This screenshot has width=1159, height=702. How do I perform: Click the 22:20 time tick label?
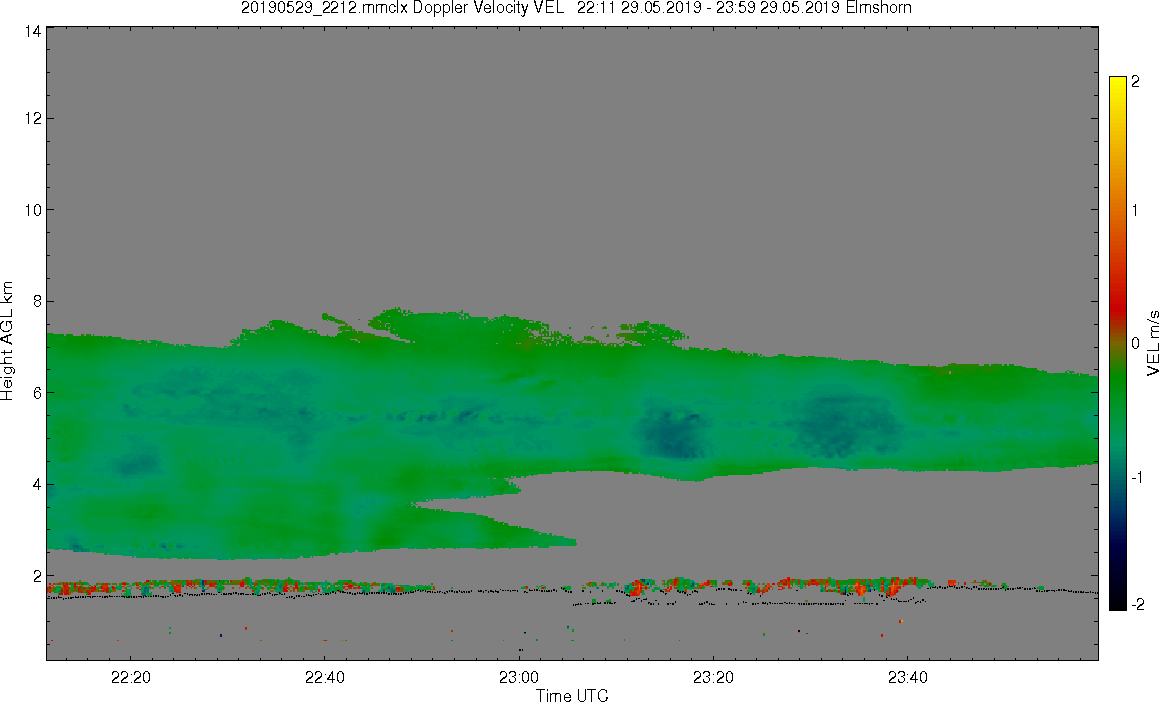[x=131, y=678]
